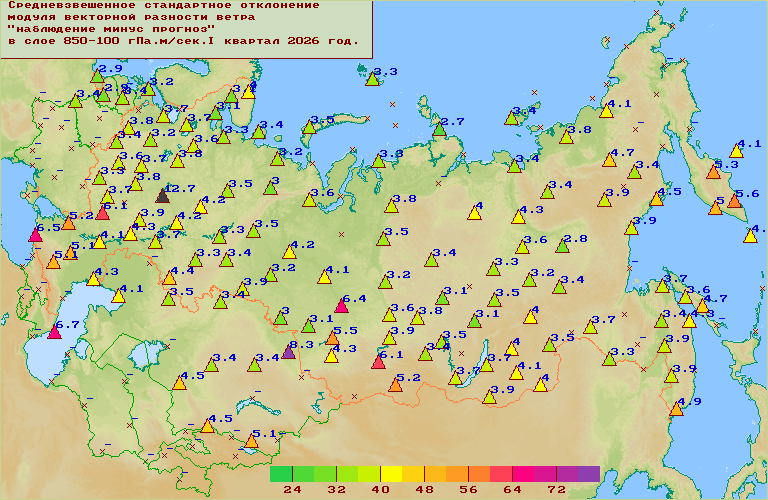This screenshot has width=768, height=500.
Task: Click the map title text box
Action: point(187,29)
